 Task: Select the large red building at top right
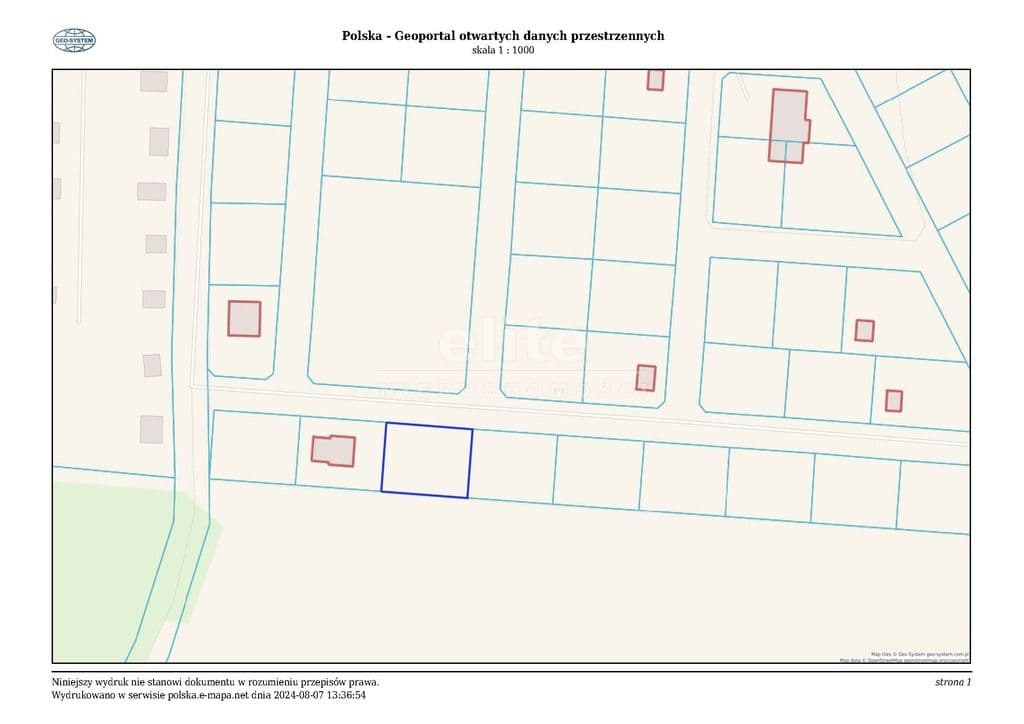coord(788,124)
